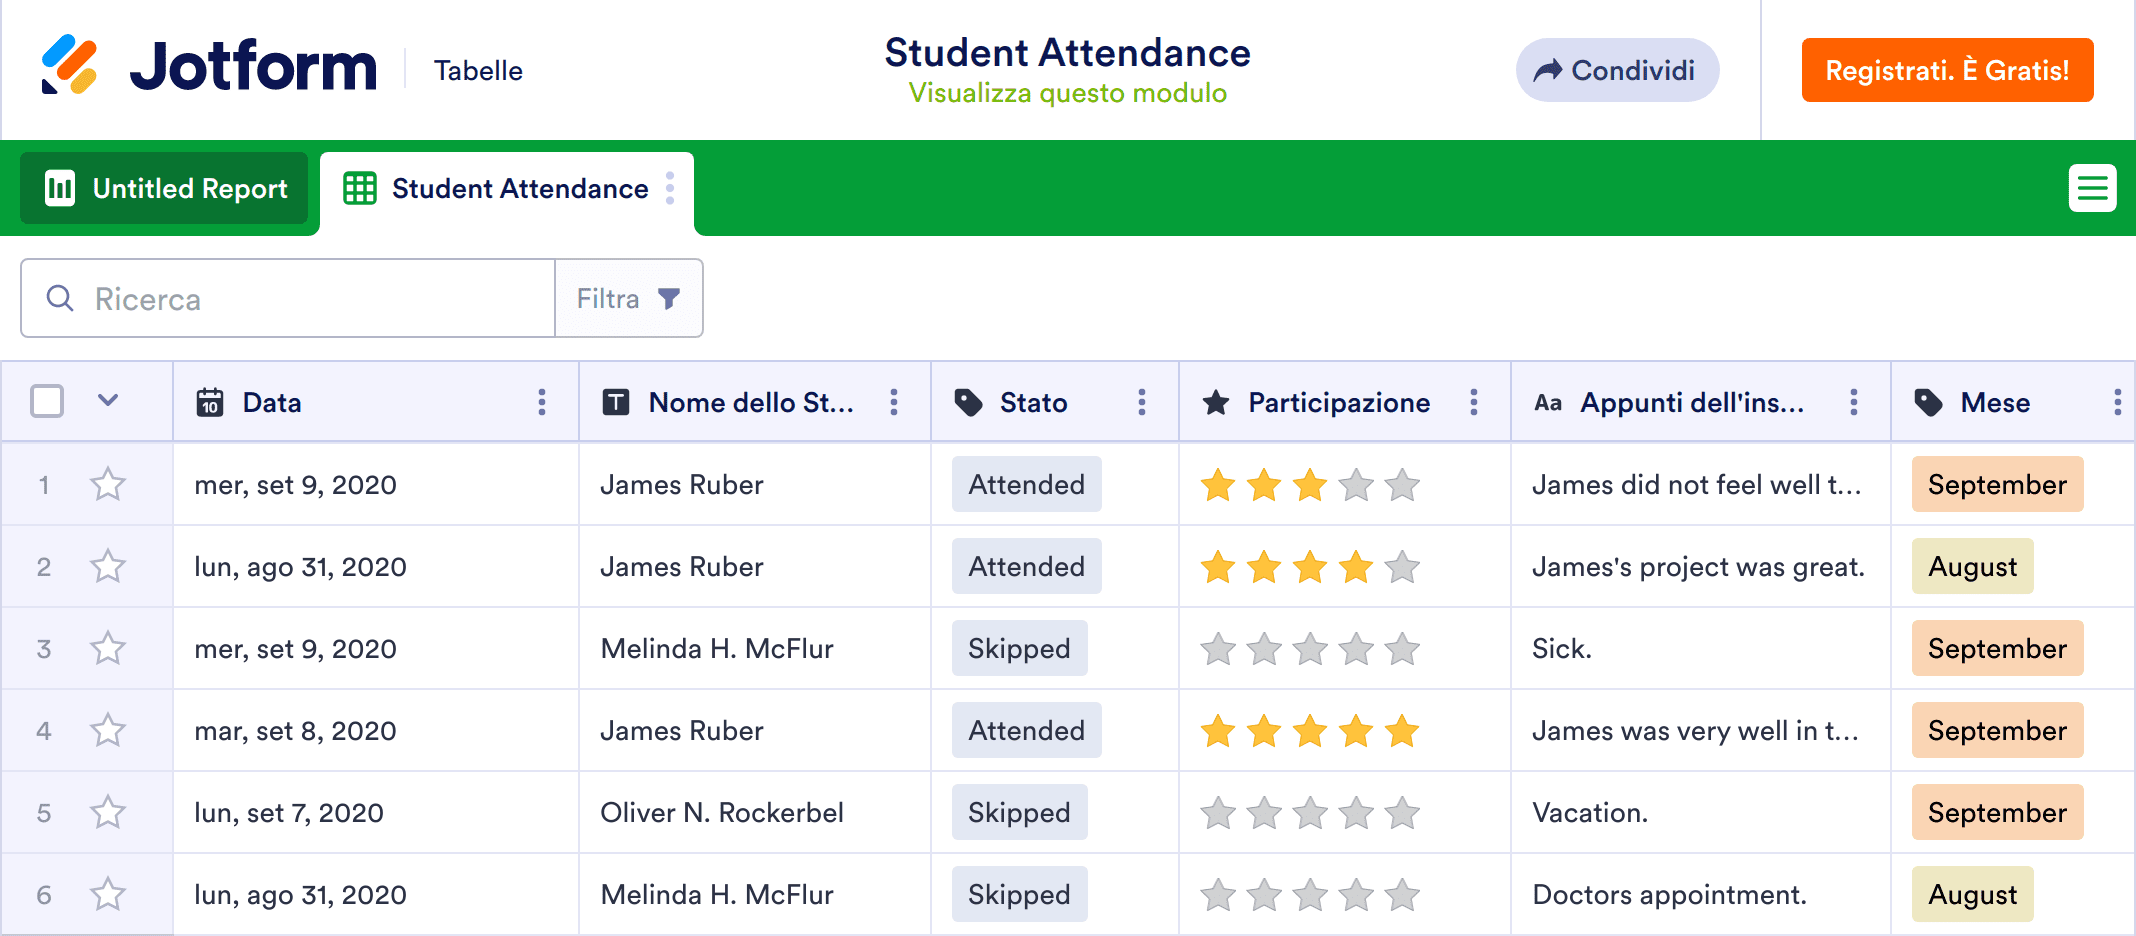Tick the select-all rows checkbox
The width and height of the screenshot is (2136, 936).
(47, 401)
